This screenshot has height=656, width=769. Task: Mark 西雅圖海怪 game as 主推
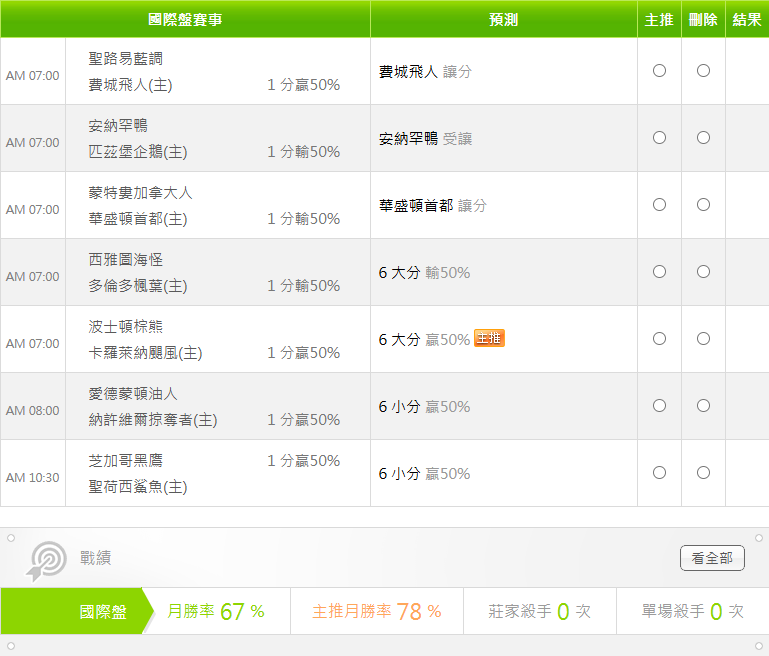point(659,272)
